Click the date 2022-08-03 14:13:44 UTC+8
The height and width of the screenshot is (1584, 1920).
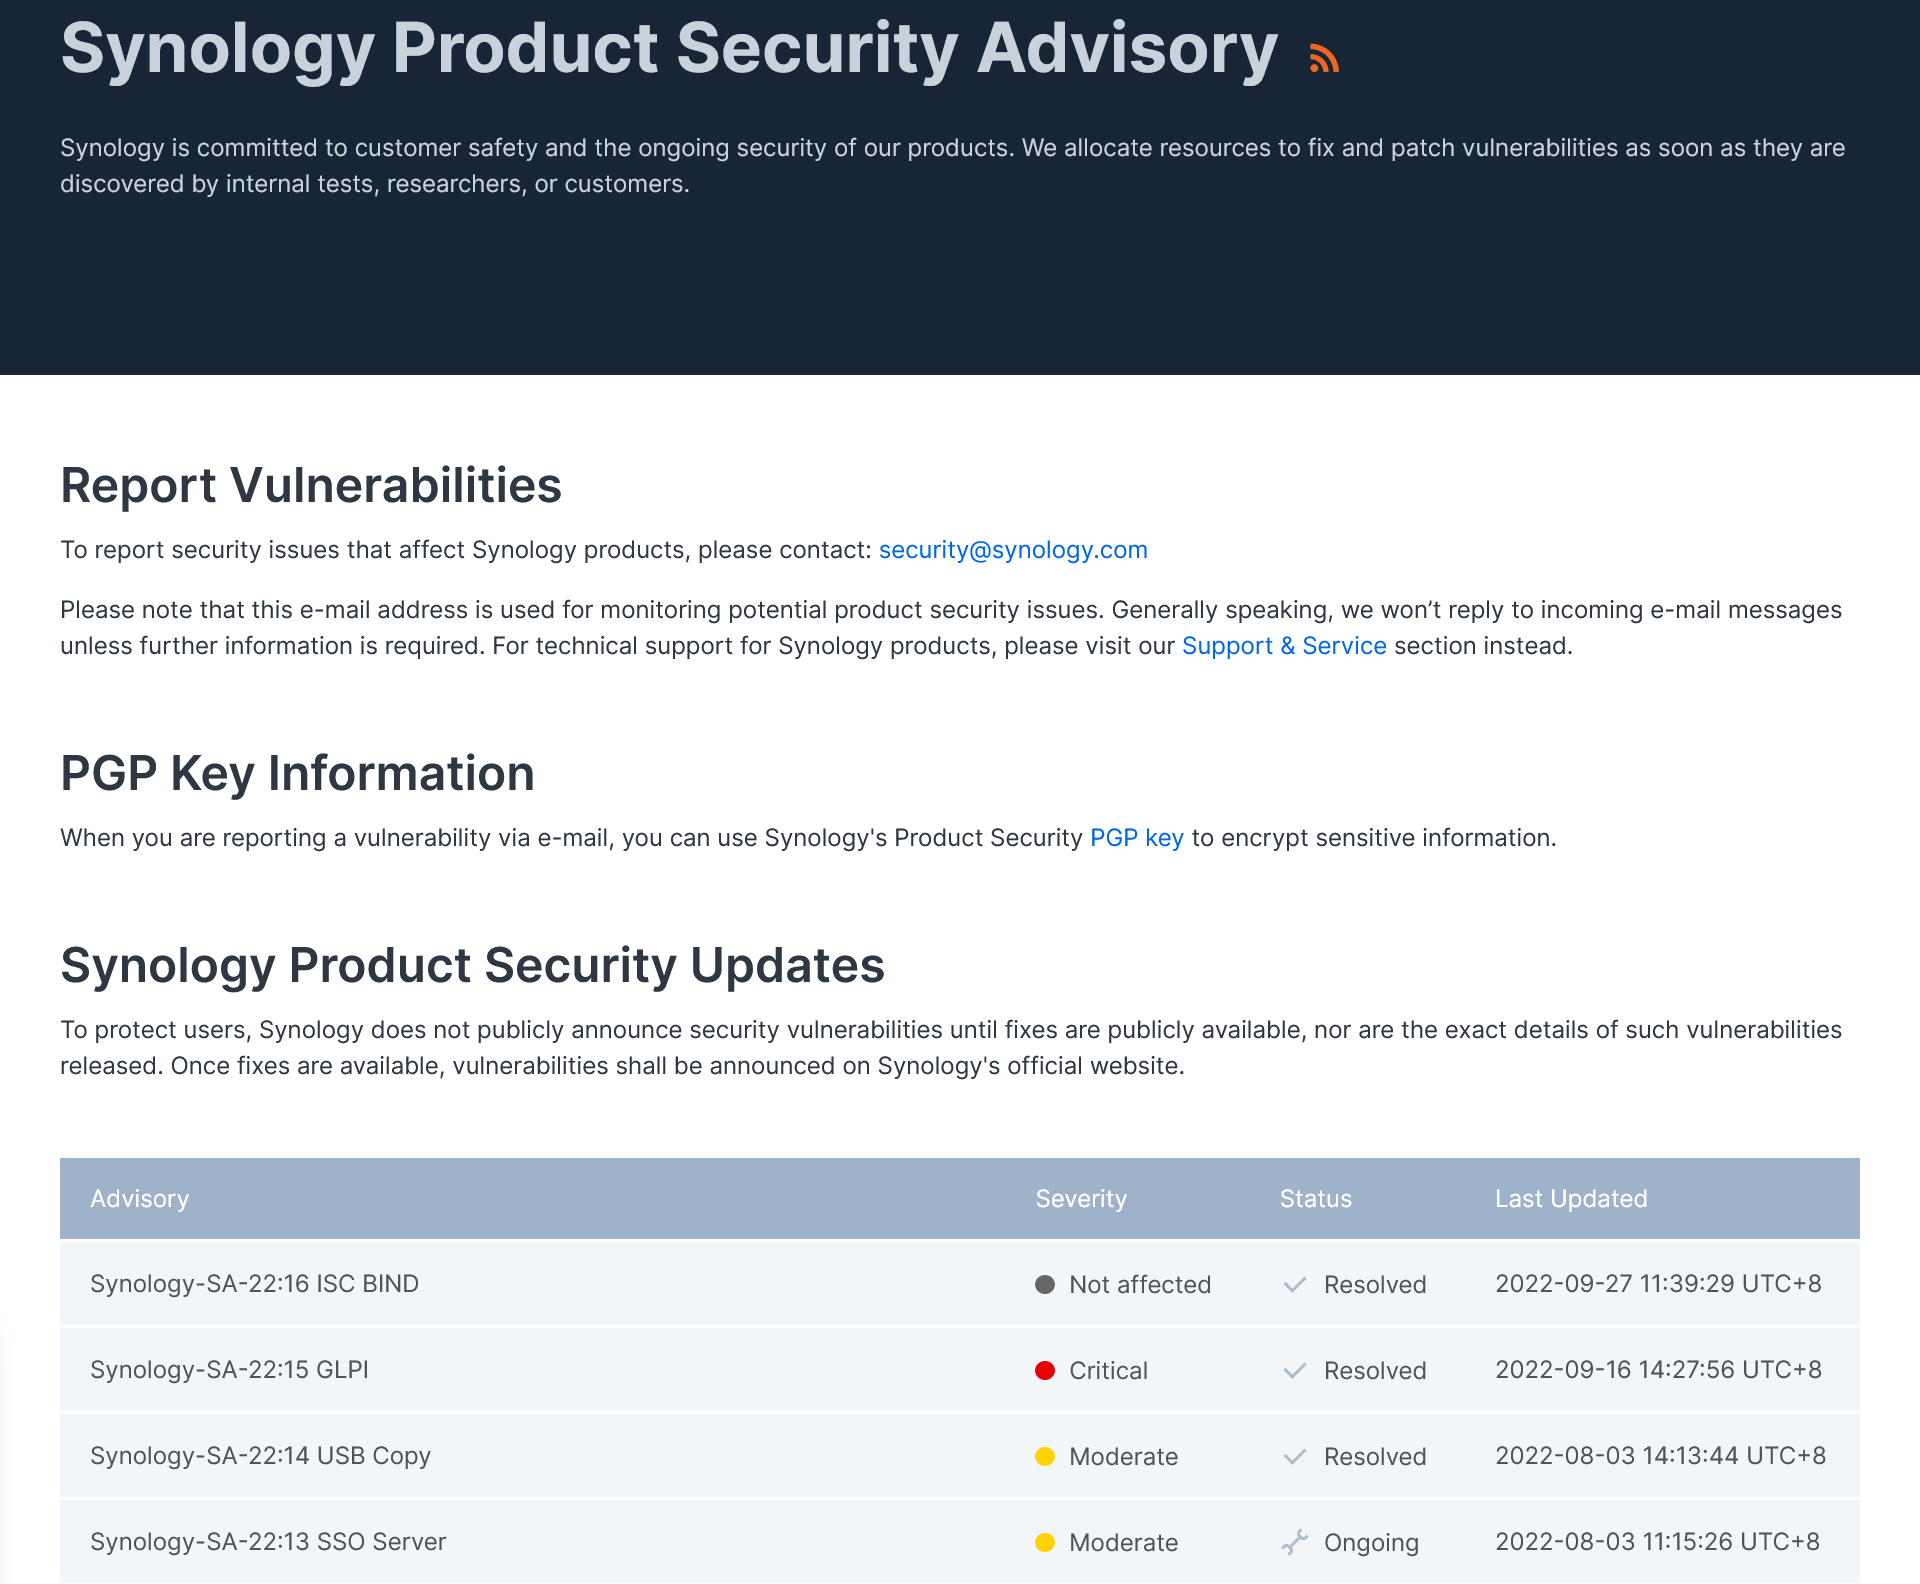tap(1660, 1456)
